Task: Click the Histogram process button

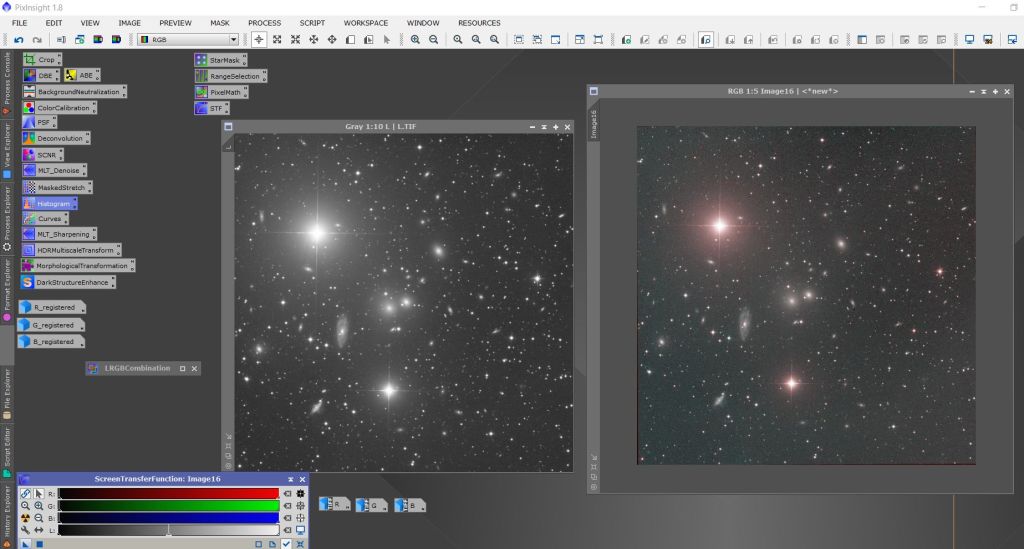Action: click(x=53, y=203)
